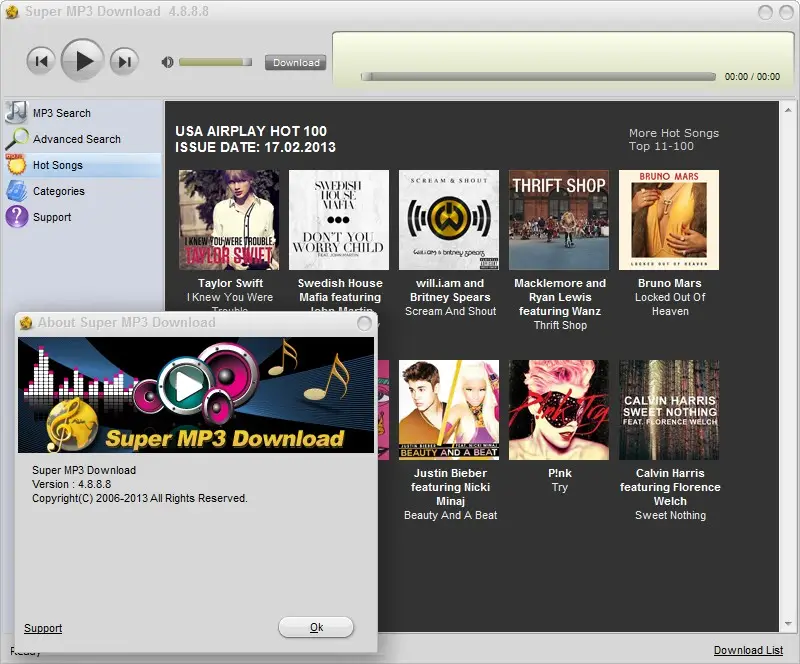This screenshot has width=800, height=664.
Task: Select the P!nk Try album cover
Action: click(x=559, y=410)
